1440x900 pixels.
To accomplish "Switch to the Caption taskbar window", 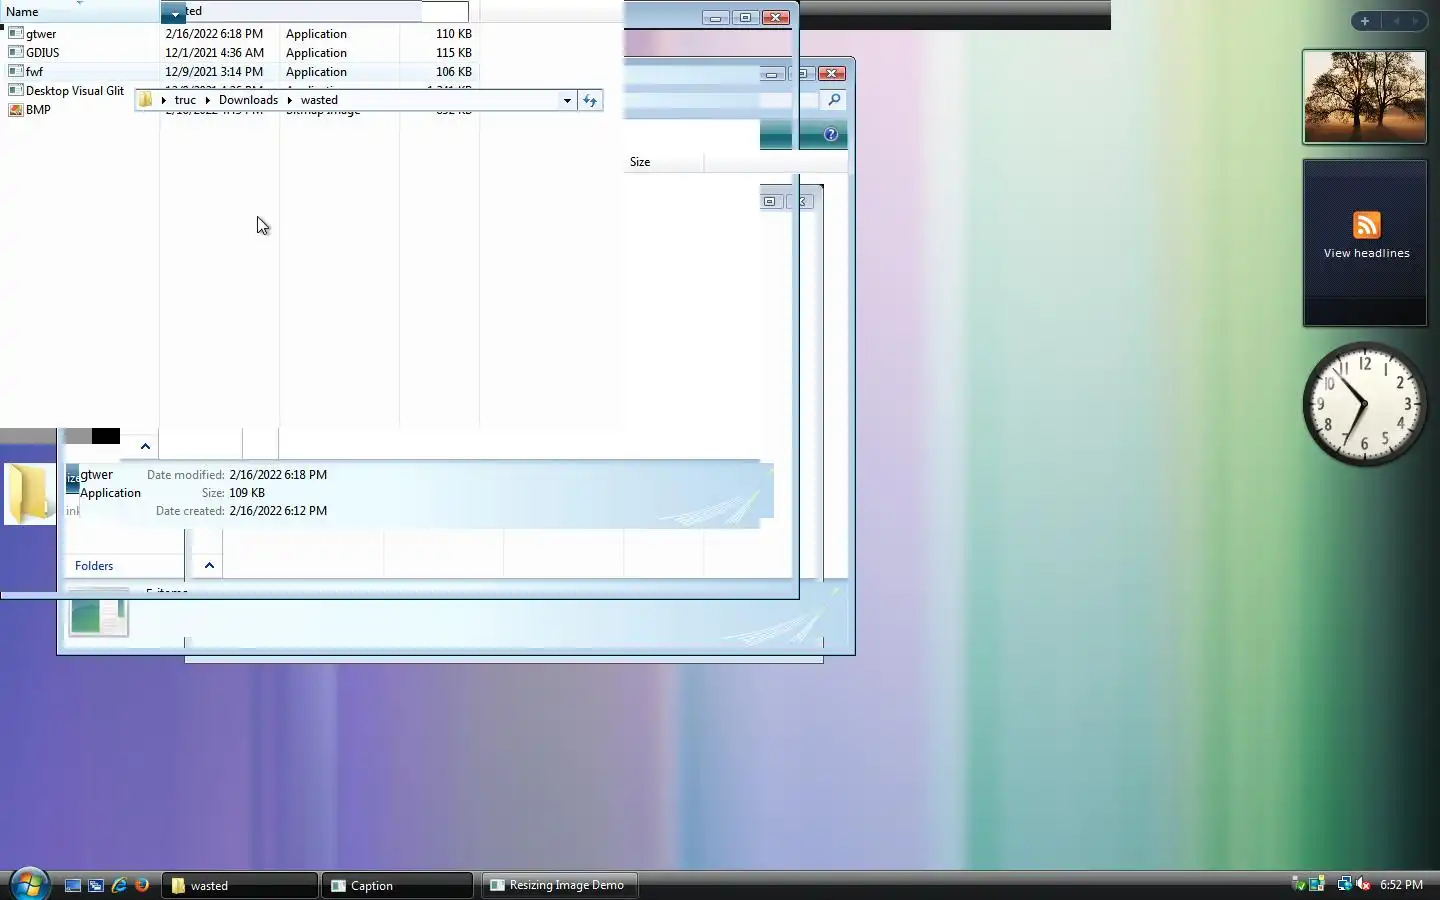I will click(397, 885).
